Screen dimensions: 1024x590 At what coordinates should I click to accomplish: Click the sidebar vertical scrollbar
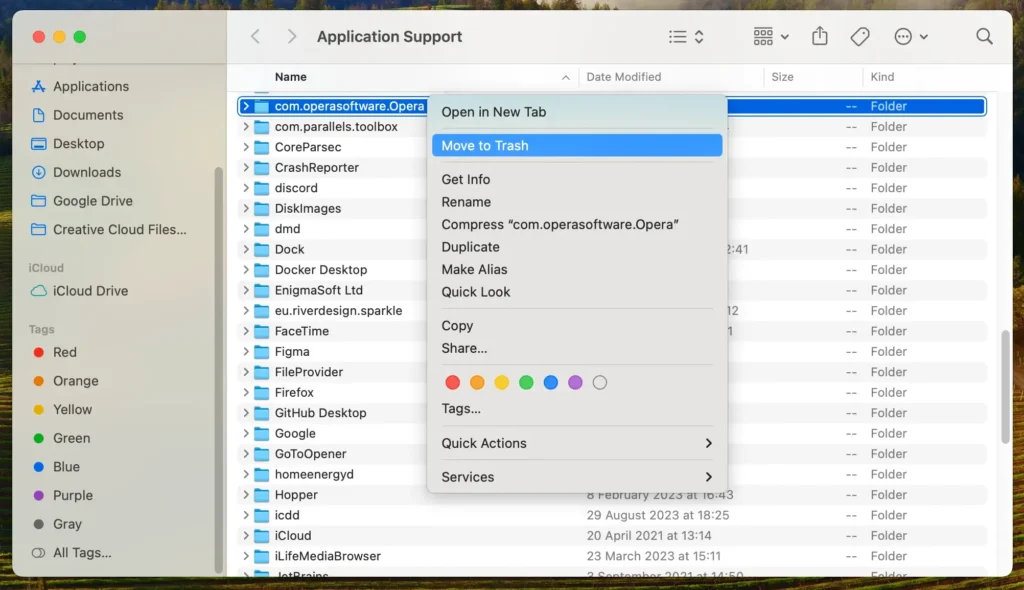point(219,370)
